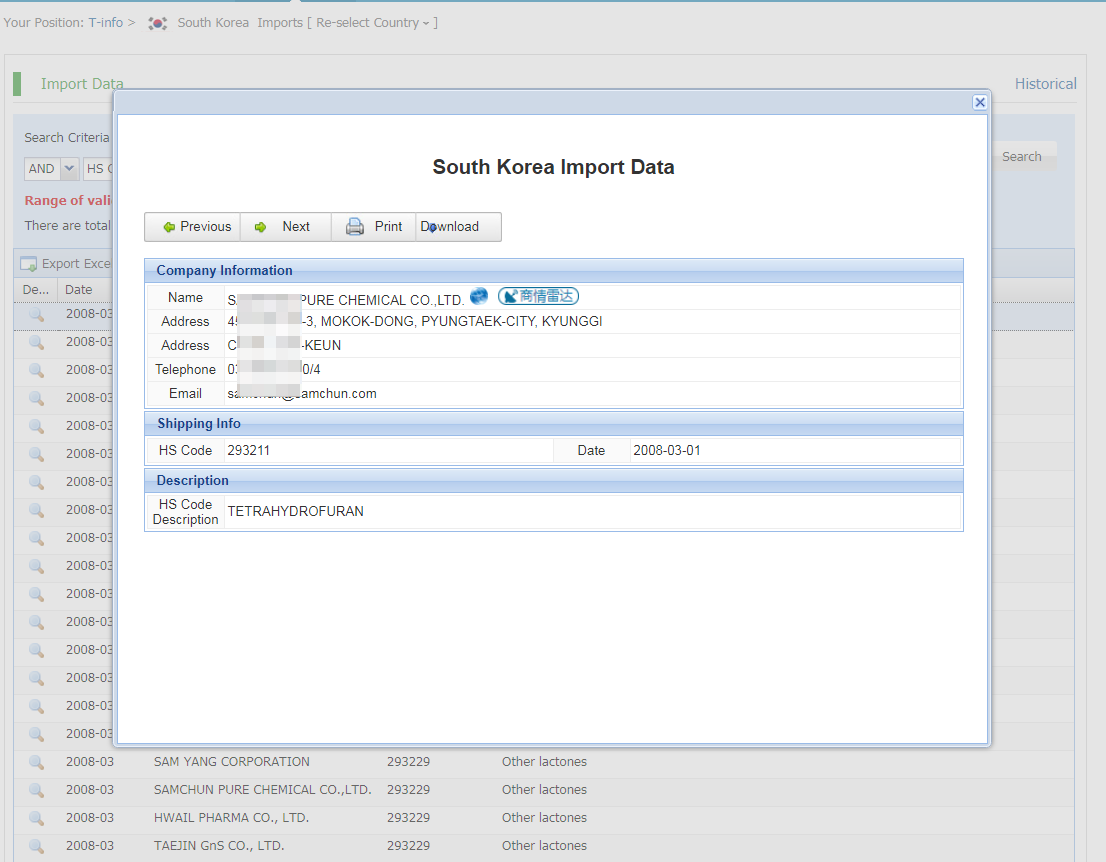Click the T-info breadcrumb link

tap(105, 23)
